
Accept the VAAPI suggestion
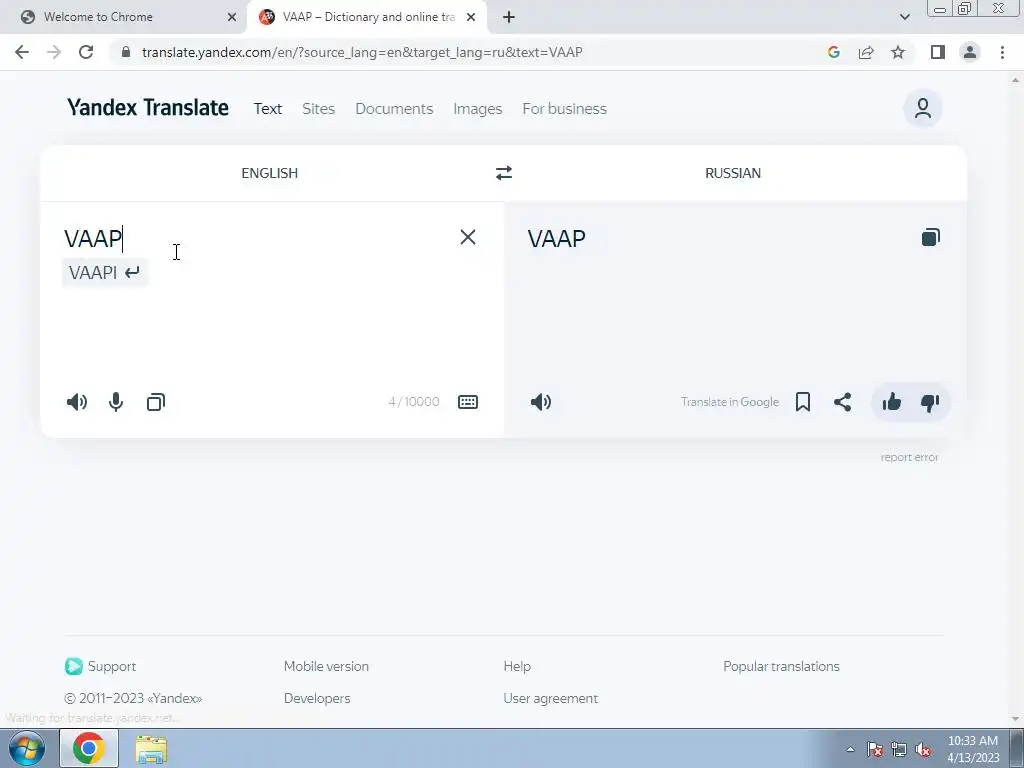[104, 272]
